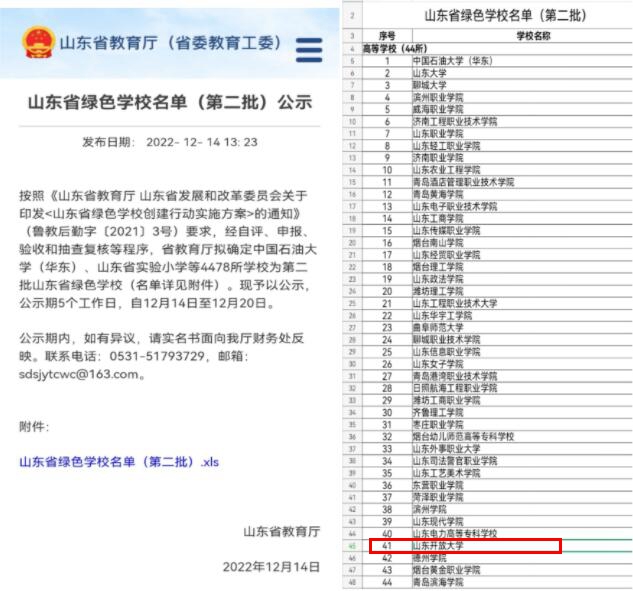
Task: Select cell 日照航海工程职业学院
Action: [x=522, y=388]
